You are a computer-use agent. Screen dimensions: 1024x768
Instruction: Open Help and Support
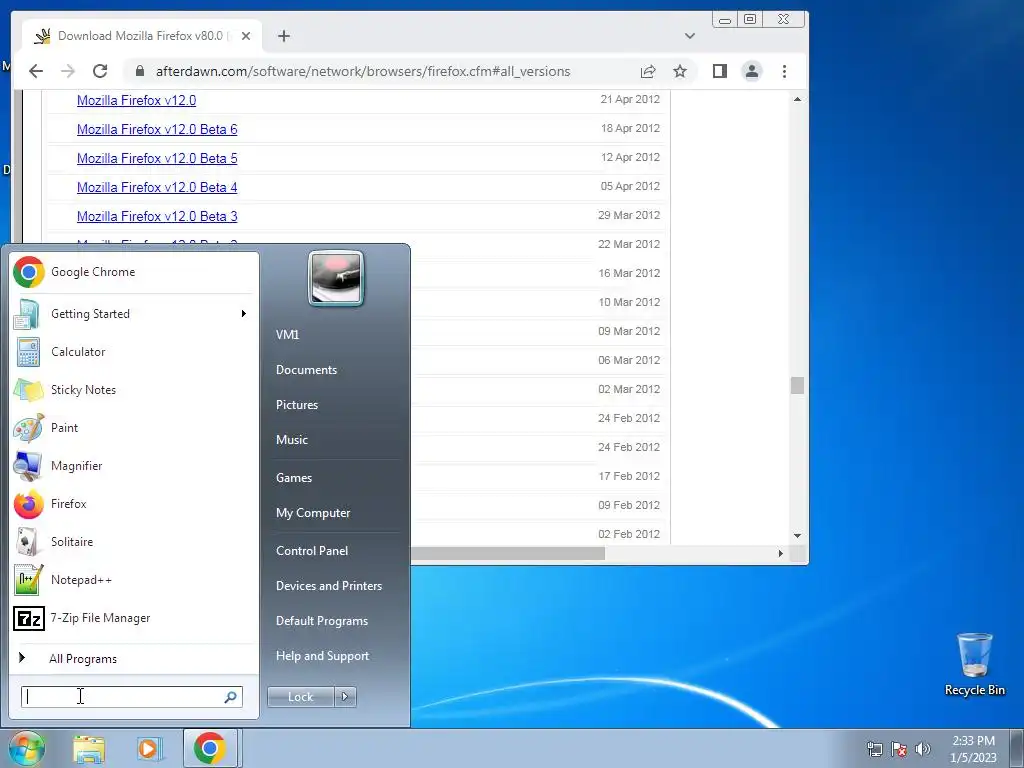pyautogui.click(x=322, y=656)
